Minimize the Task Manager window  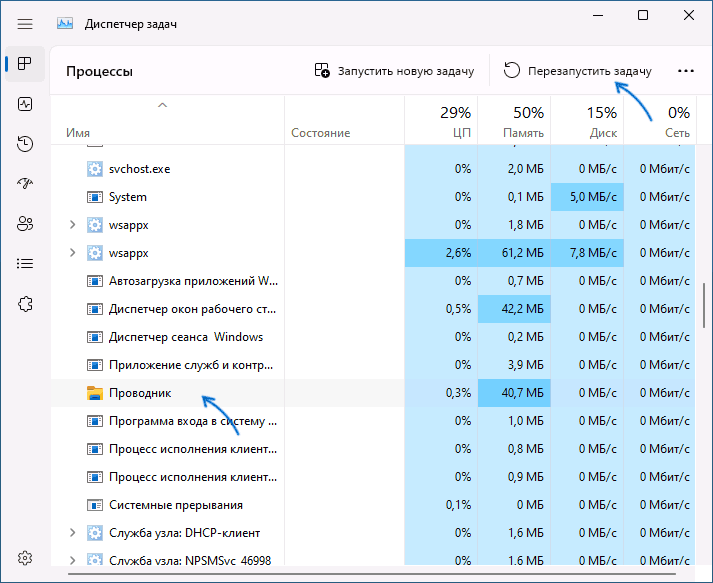(598, 15)
